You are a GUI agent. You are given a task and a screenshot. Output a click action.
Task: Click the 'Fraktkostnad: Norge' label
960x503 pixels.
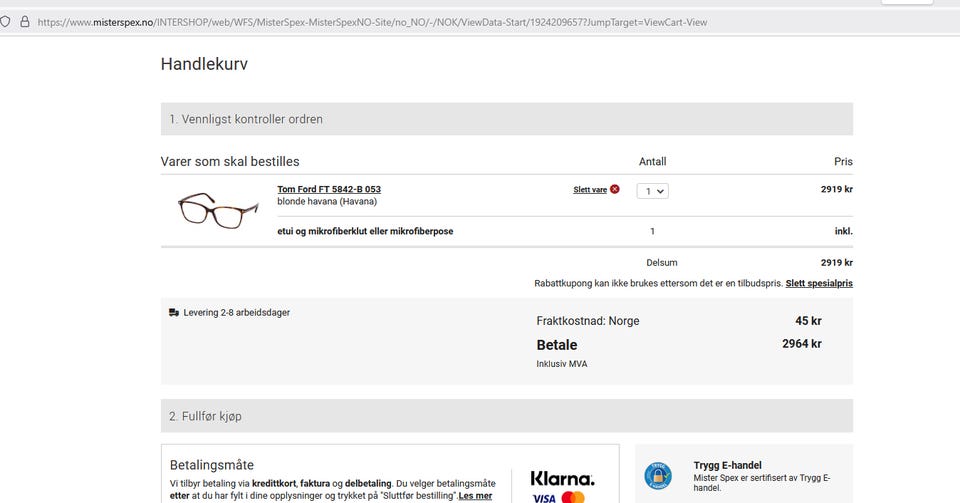(x=588, y=321)
